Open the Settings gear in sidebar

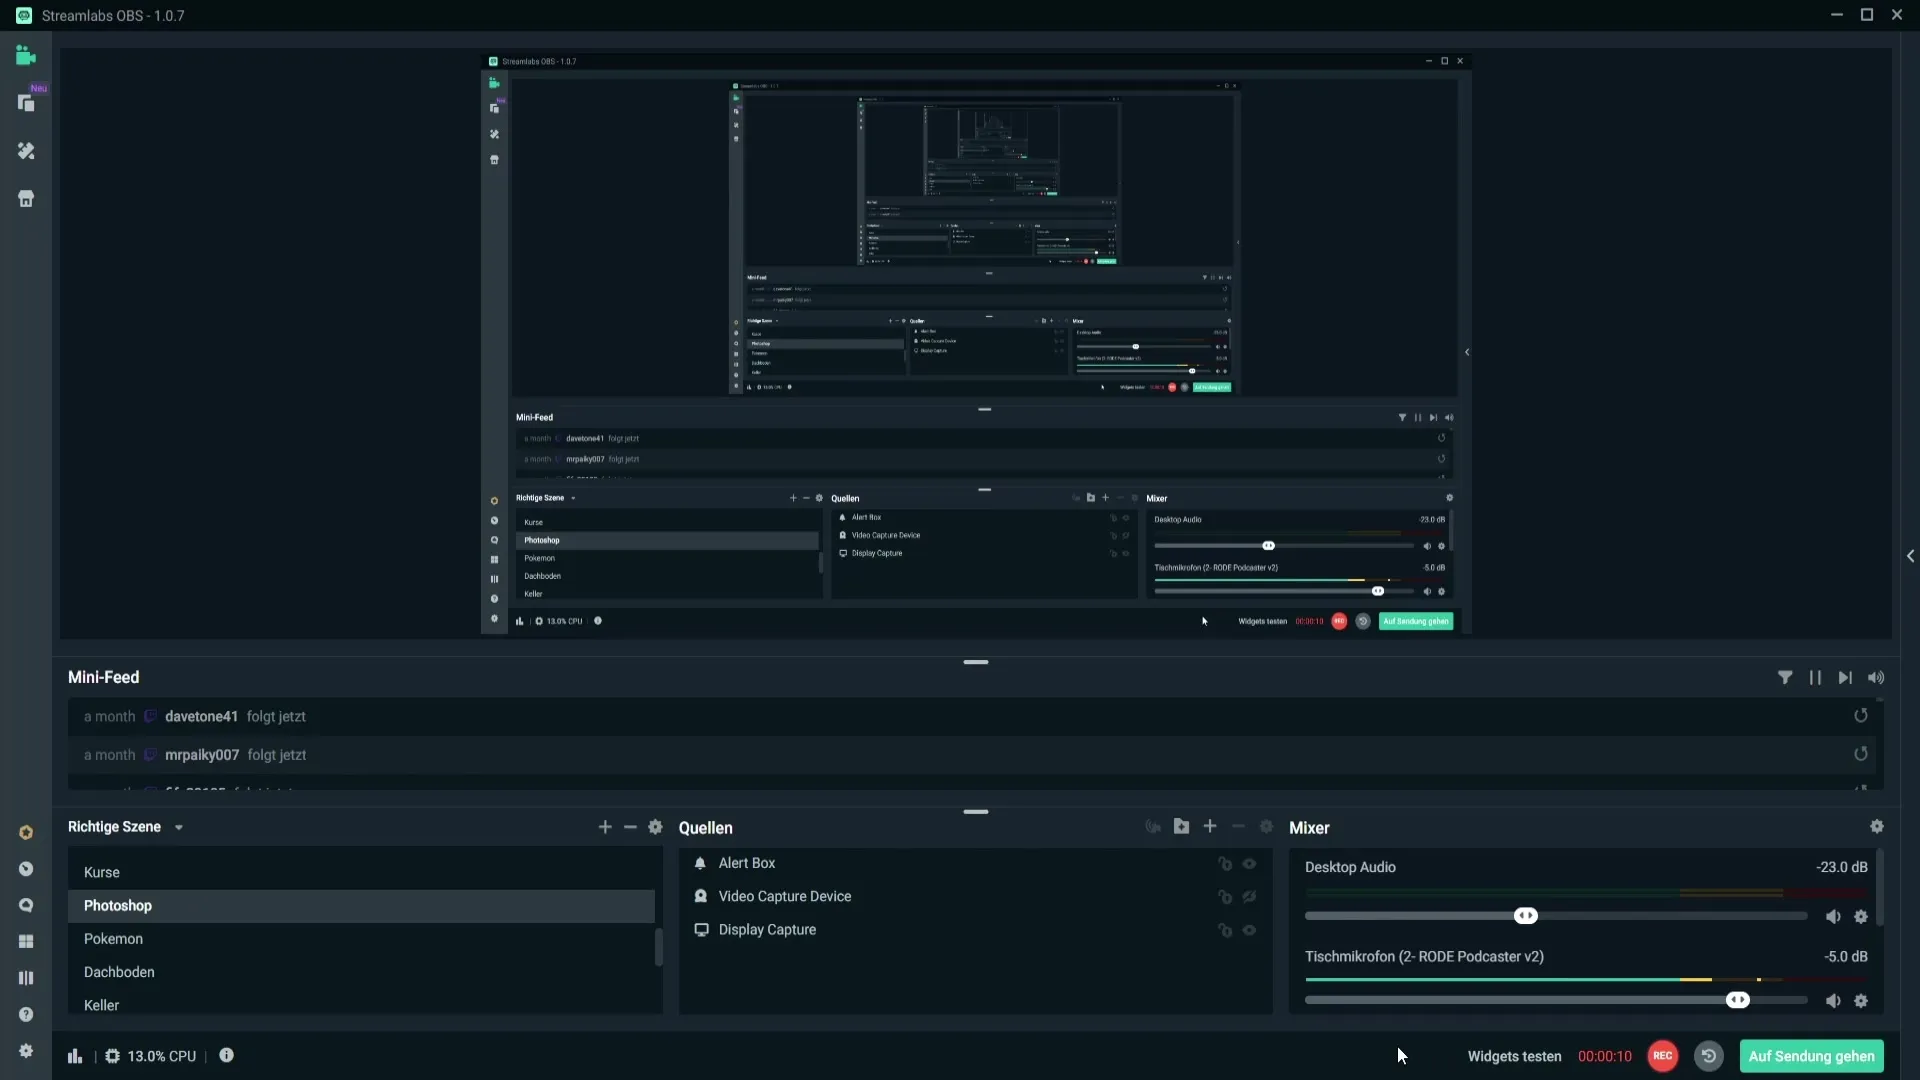coord(26,1051)
